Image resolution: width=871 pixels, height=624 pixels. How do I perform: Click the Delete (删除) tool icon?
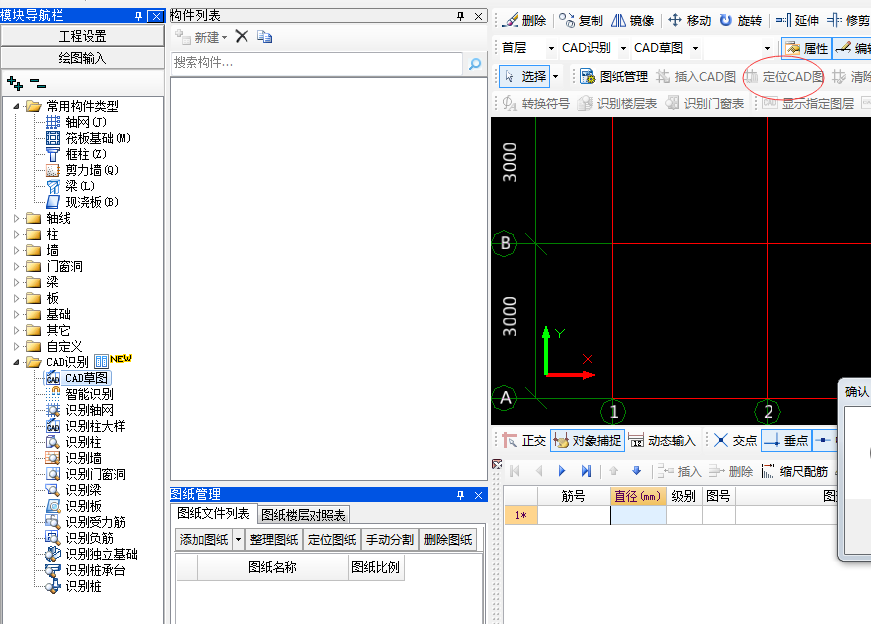click(510, 21)
